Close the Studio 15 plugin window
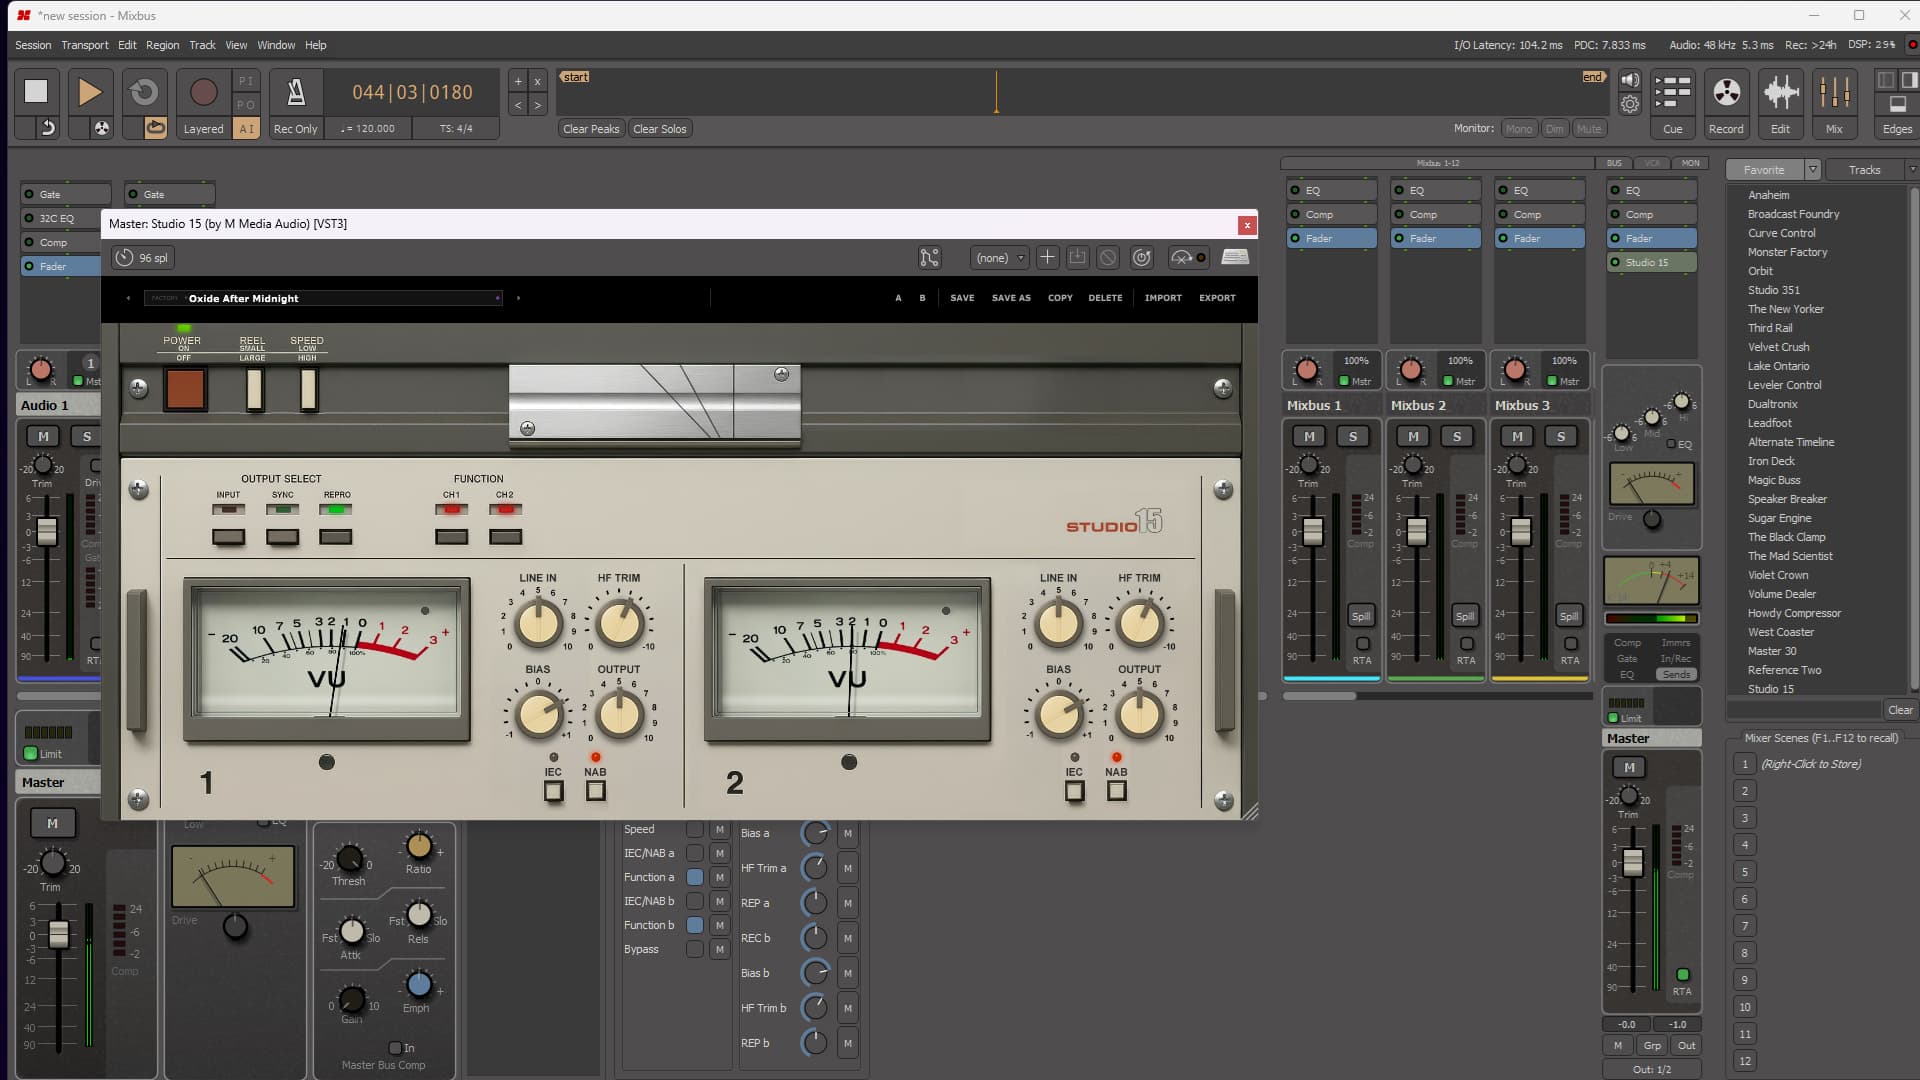The image size is (1920, 1080). coord(1247,225)
